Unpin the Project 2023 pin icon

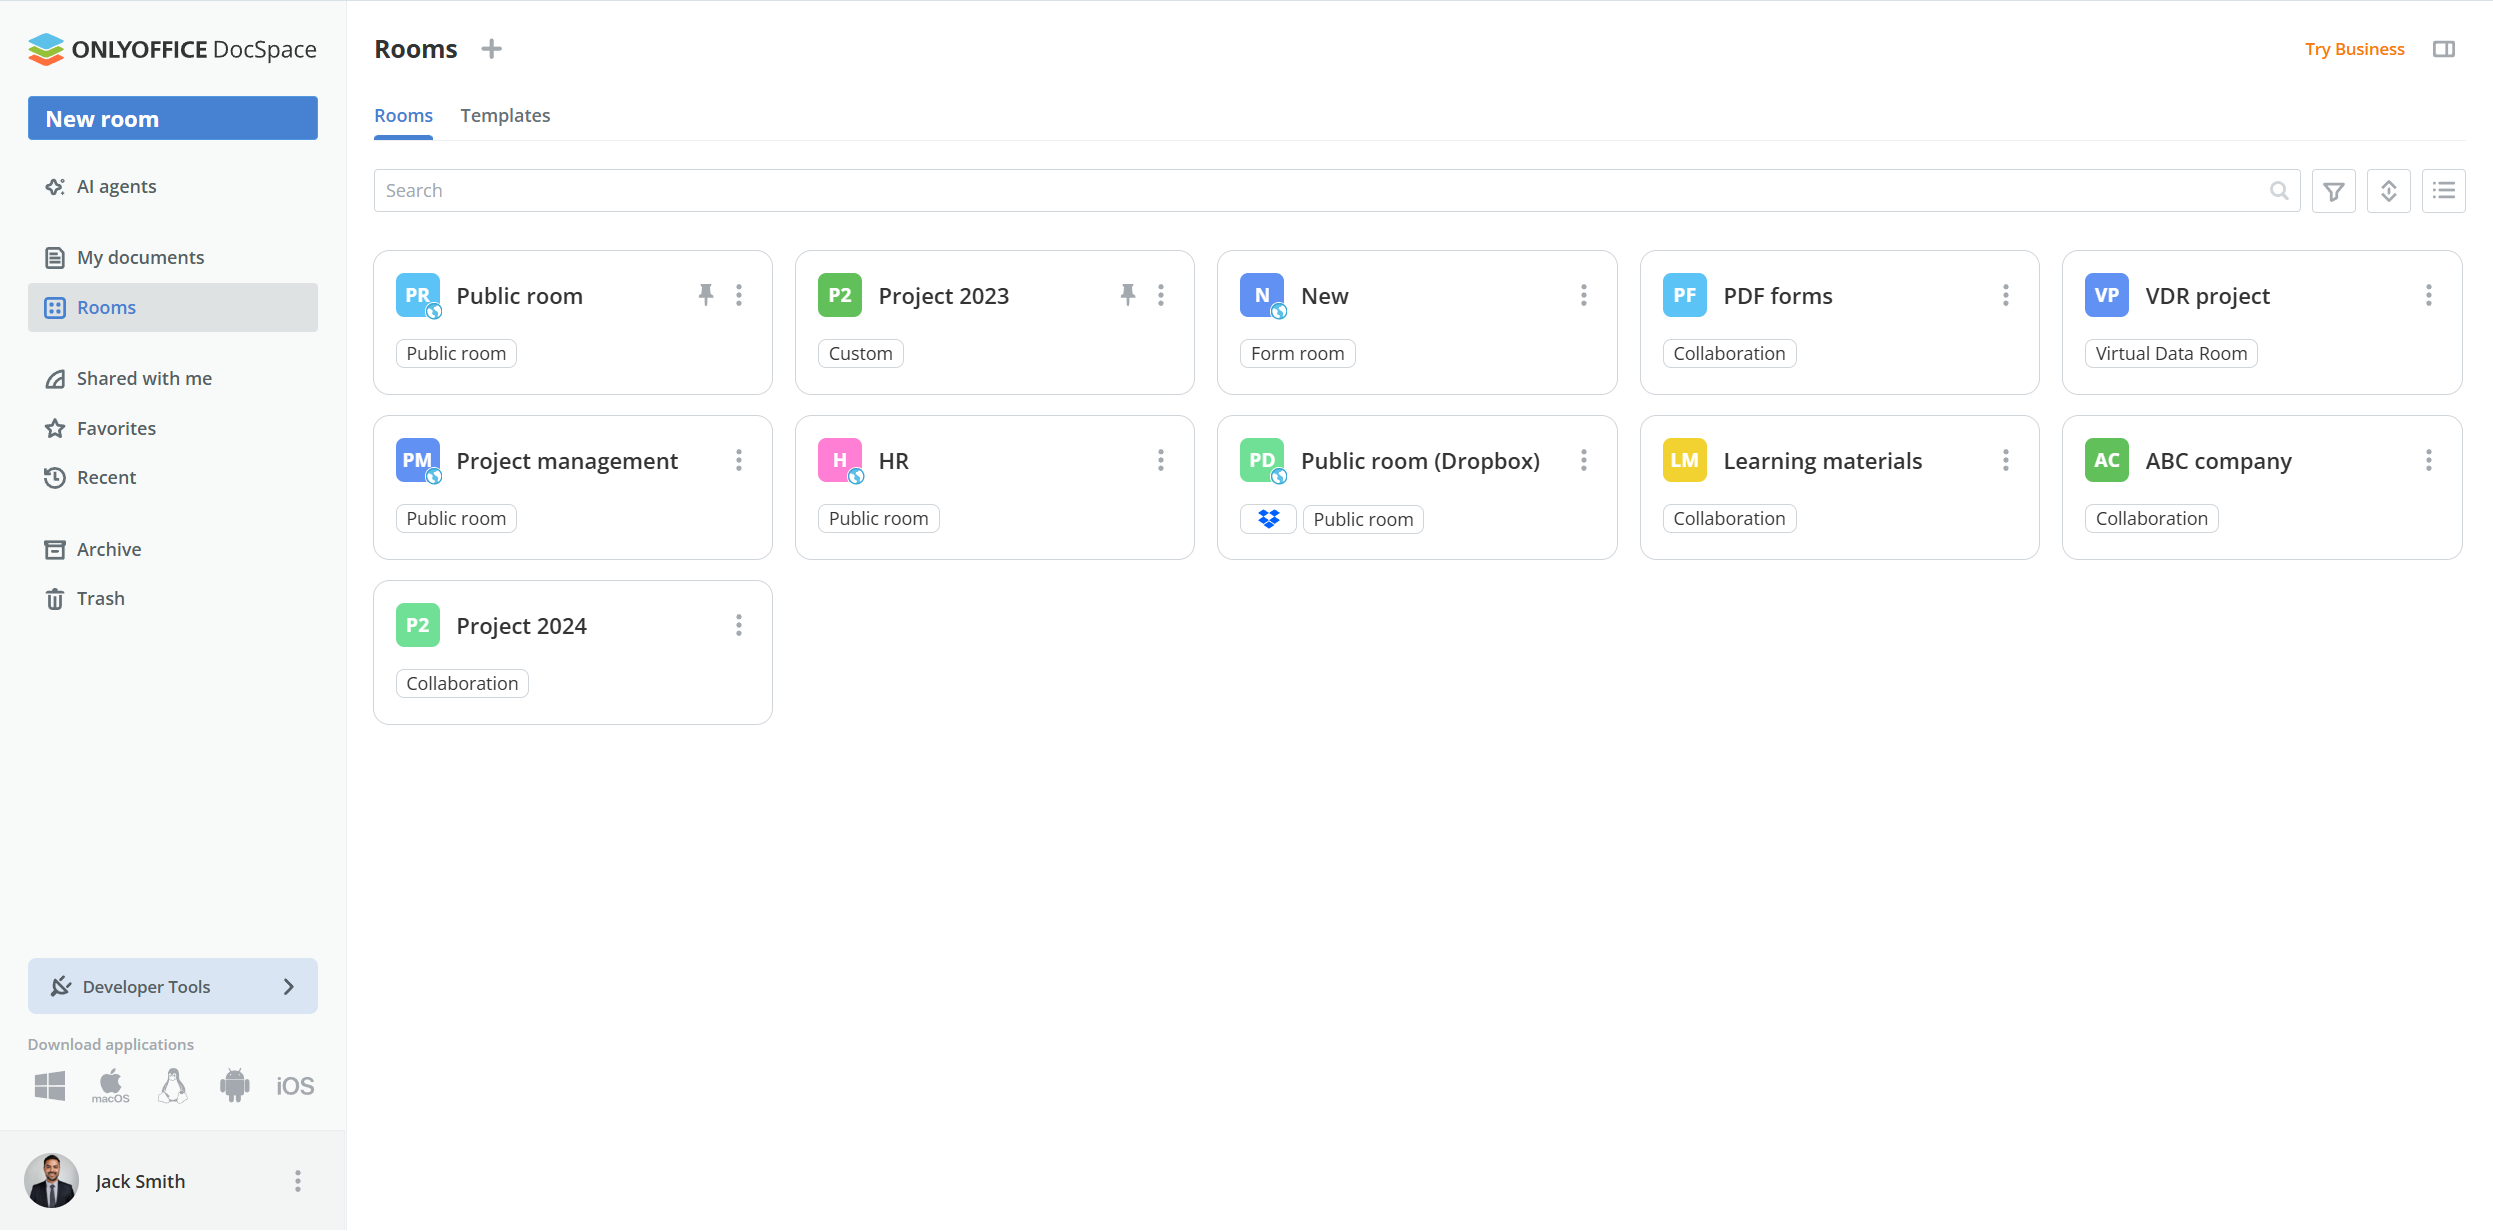click(1128, 295)
